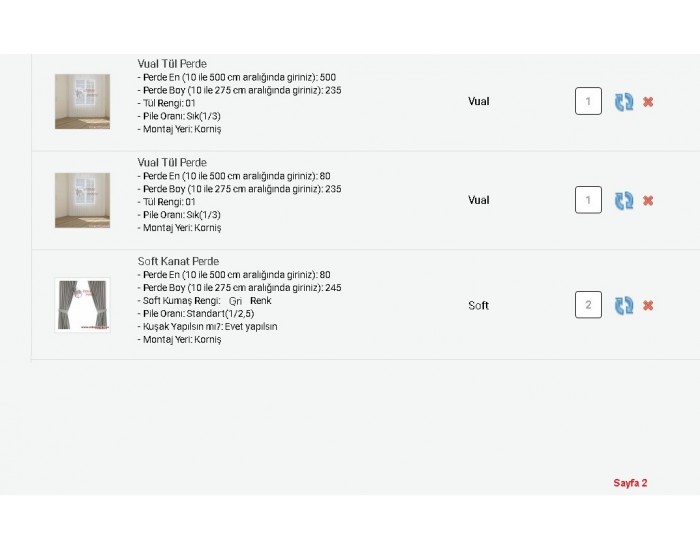Open the Soft Kanat Perde product link

[178, 261]
